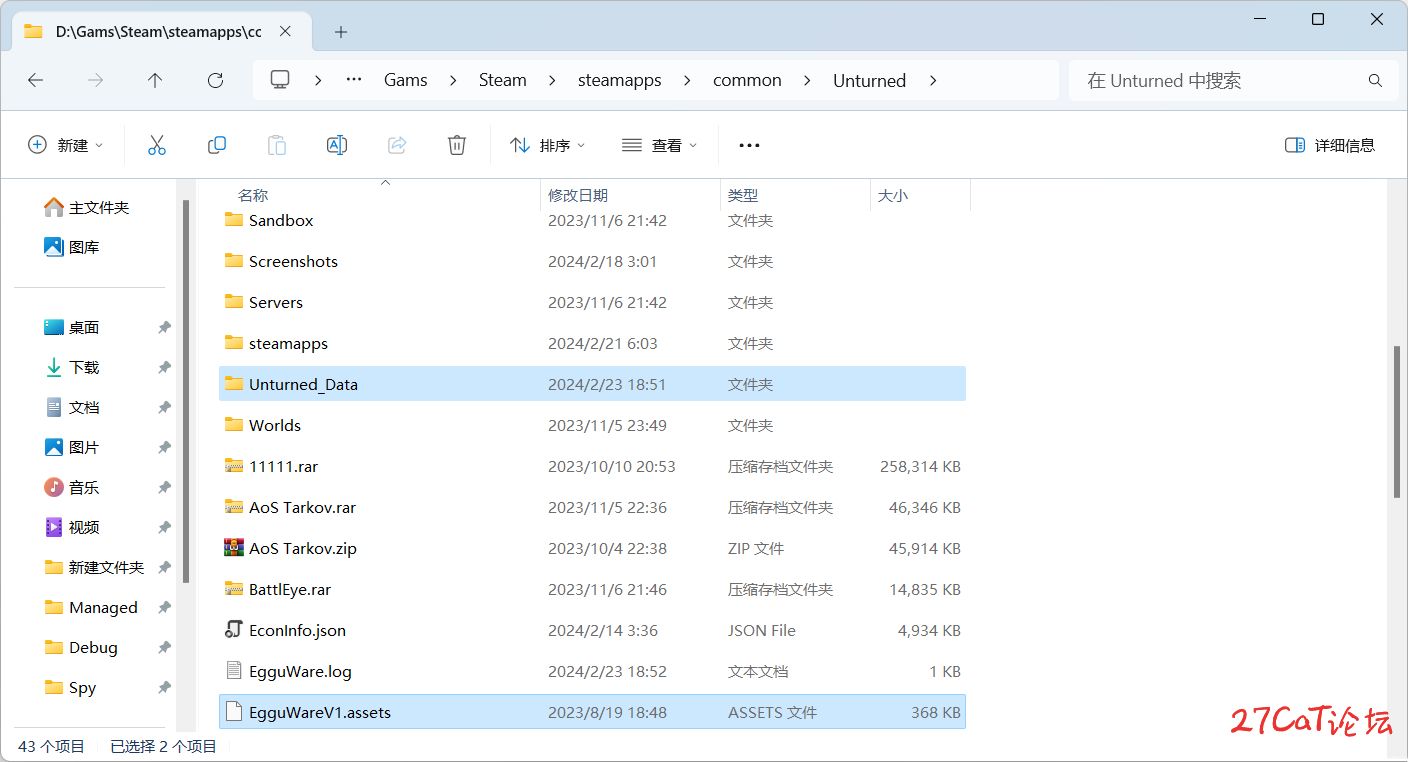Screen dimensions: 1408x762
Task: Click the Rename icon in toolbar
Action: click(x=337, y=145)
